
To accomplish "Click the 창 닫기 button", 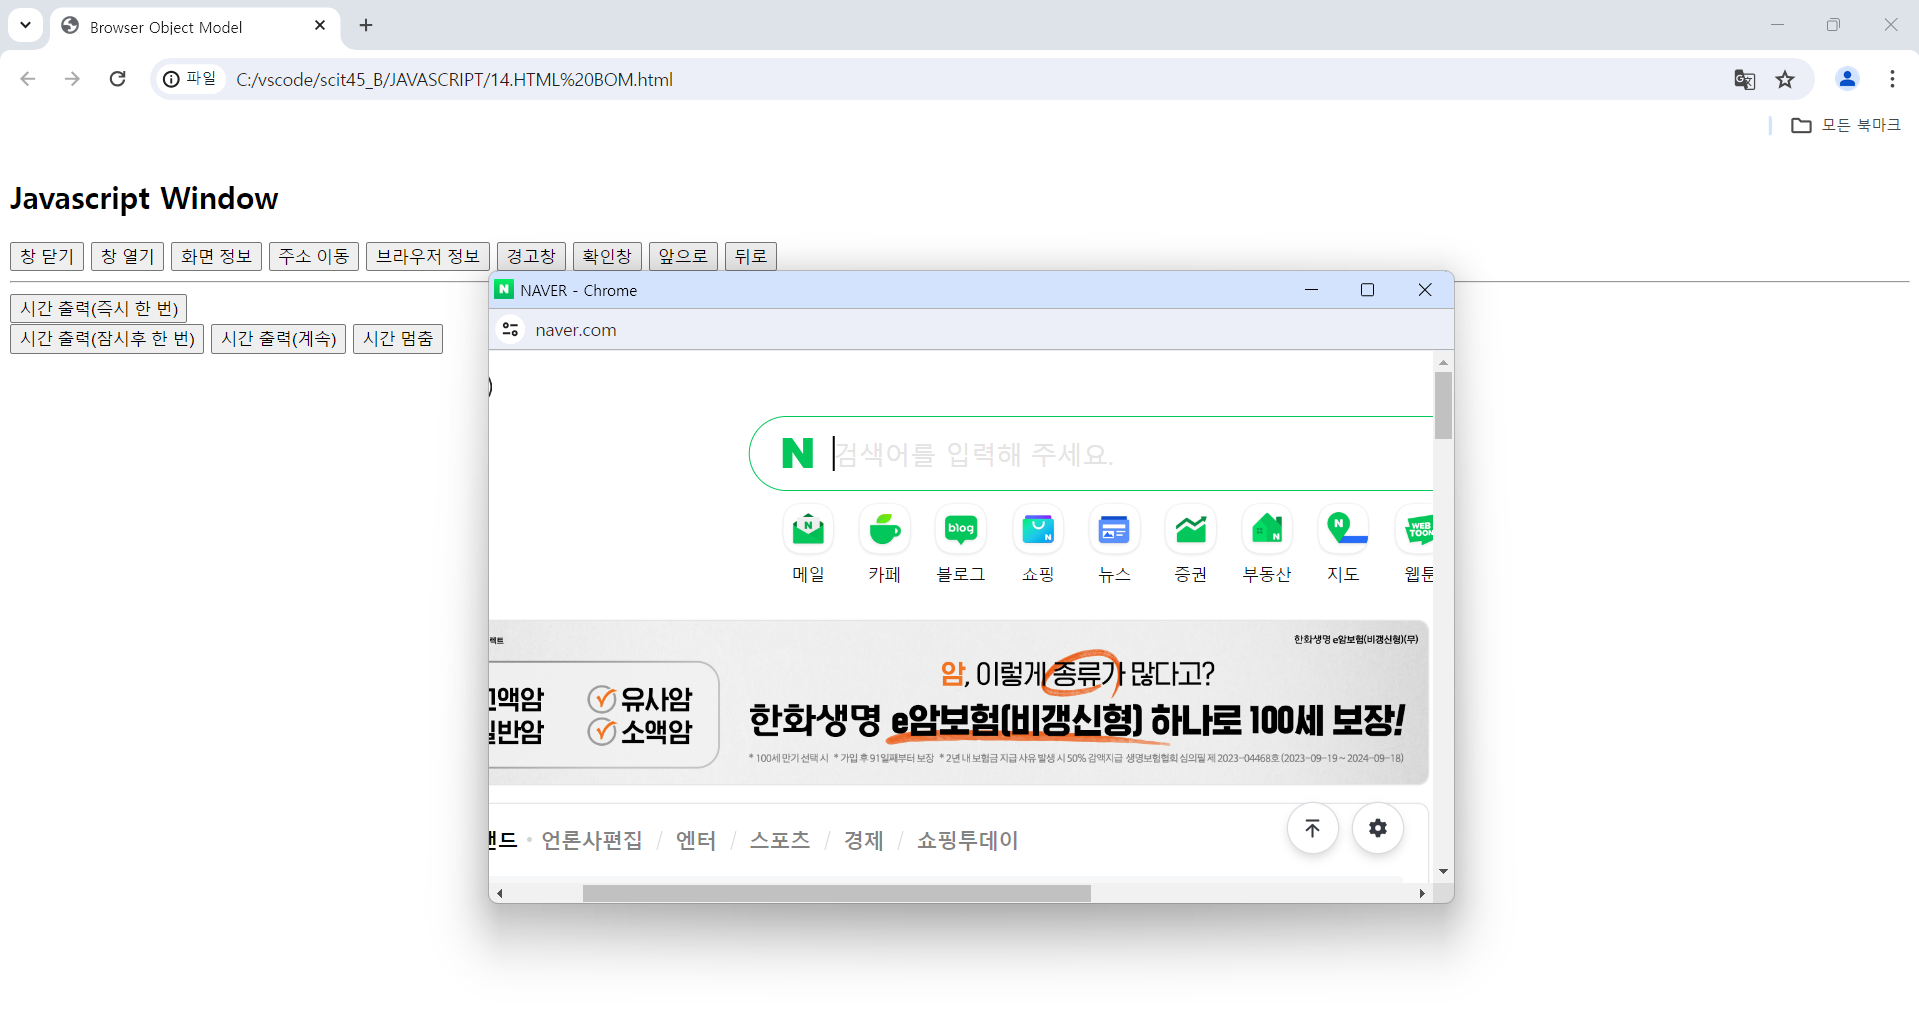I will pos(47,256).
